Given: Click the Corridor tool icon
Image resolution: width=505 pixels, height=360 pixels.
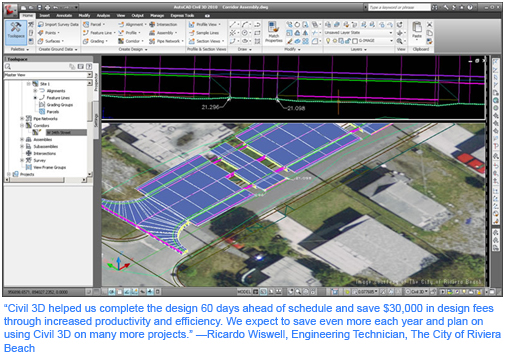Looking at the screenshot, I should tap(121, 41).
